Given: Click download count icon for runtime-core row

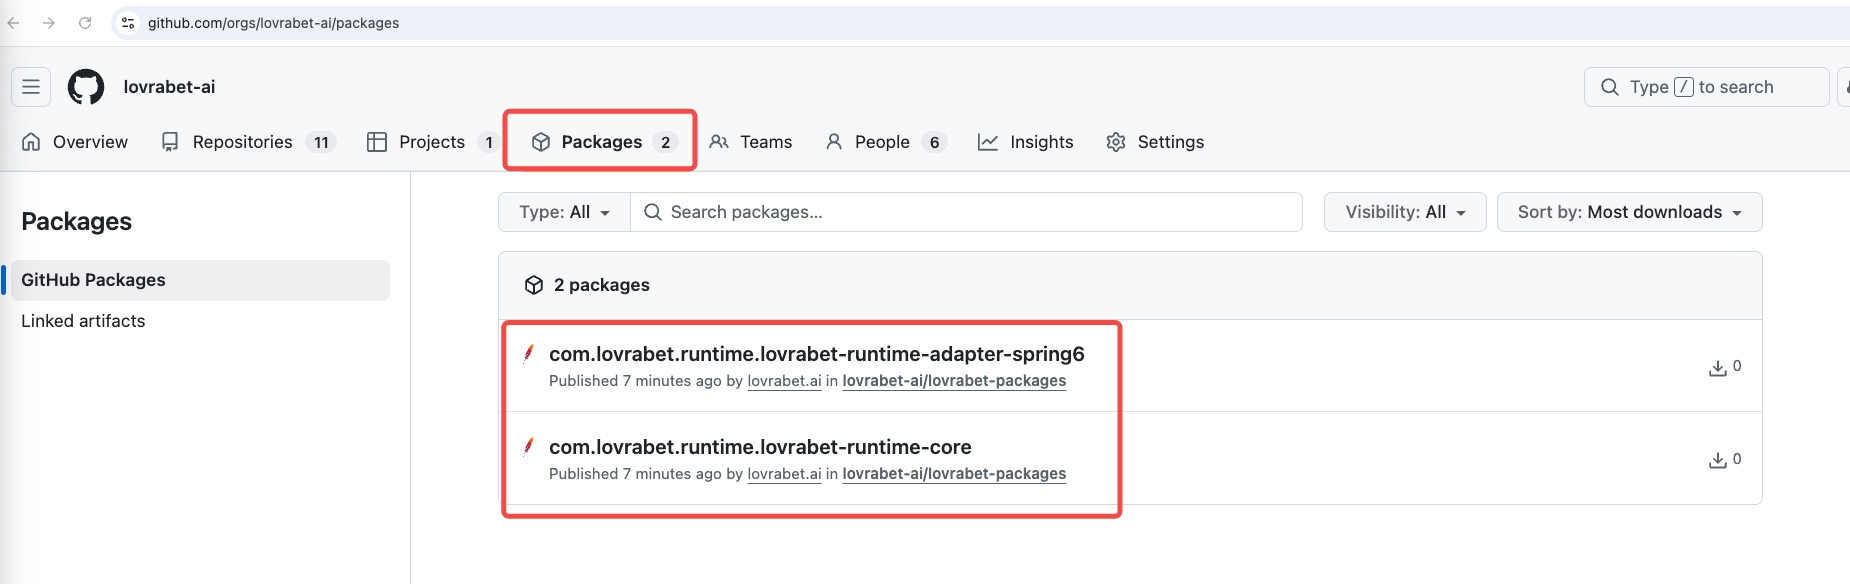Looking at the screenshot, I should [x=1717, y=460].
